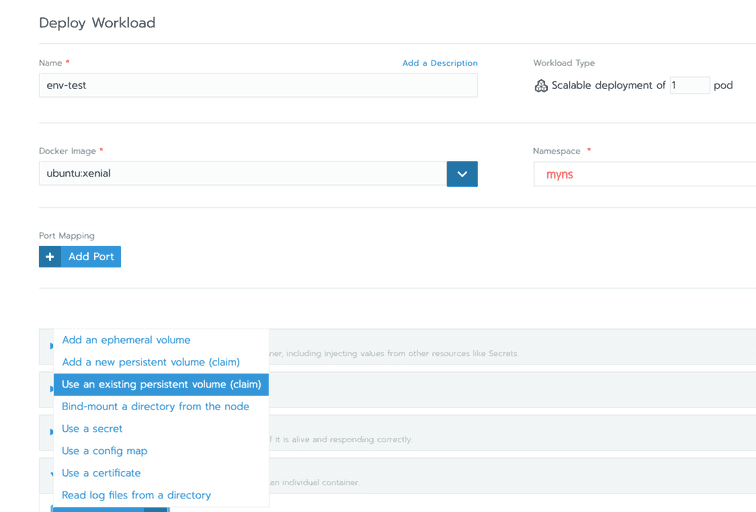This screenshot has width=756, height=512.
Task: Edit the pod count field
Action: (x=689, y=85)
